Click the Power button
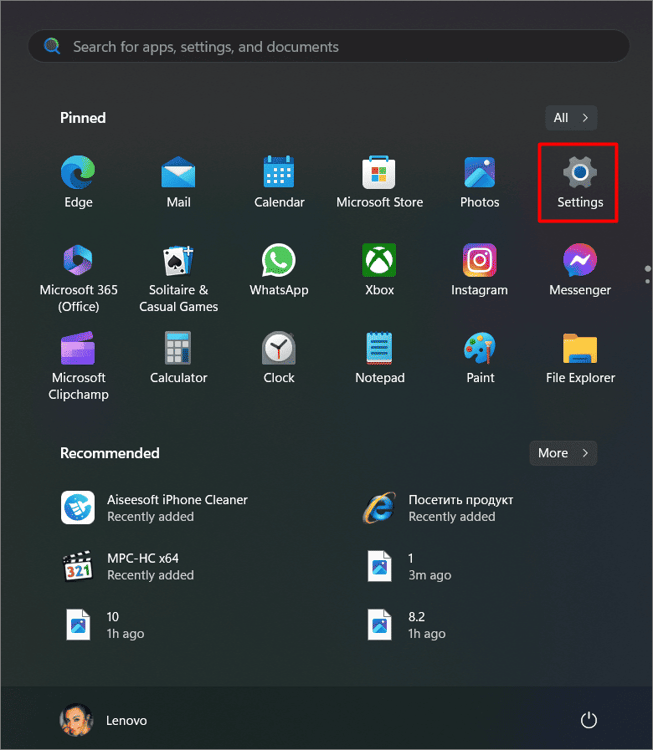The width and height of the screenshot is (653, 750). coord(589,720)
